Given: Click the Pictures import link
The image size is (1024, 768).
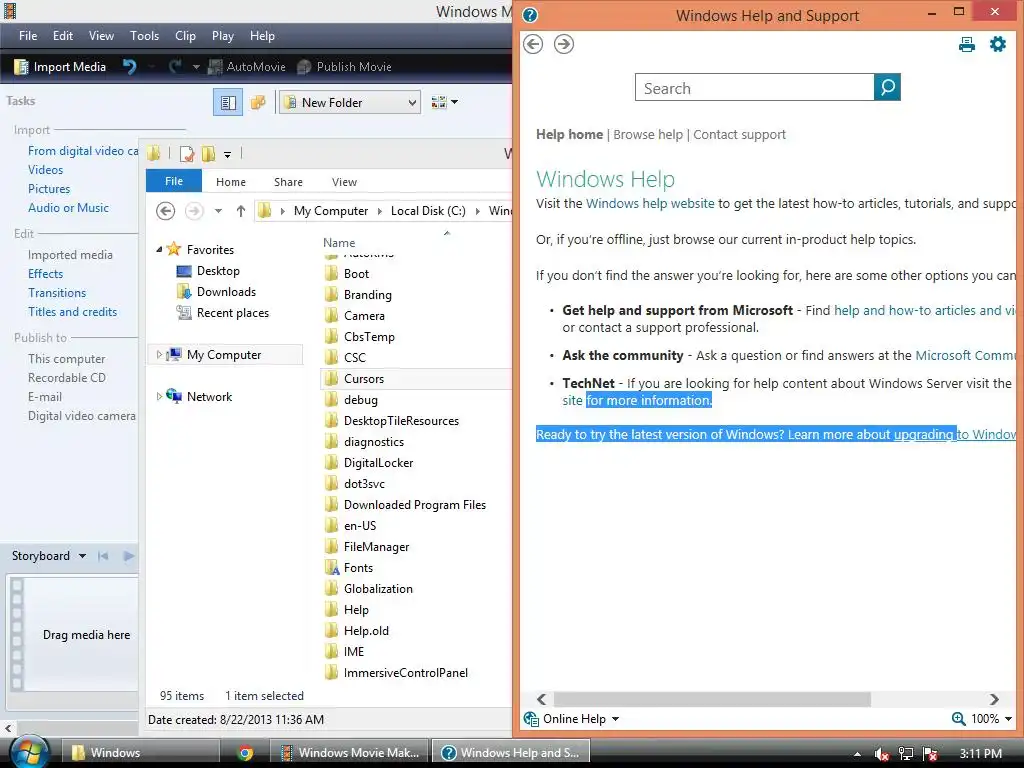Looking at the screenshot, I should pyautogui.click(x=49, y=189).
